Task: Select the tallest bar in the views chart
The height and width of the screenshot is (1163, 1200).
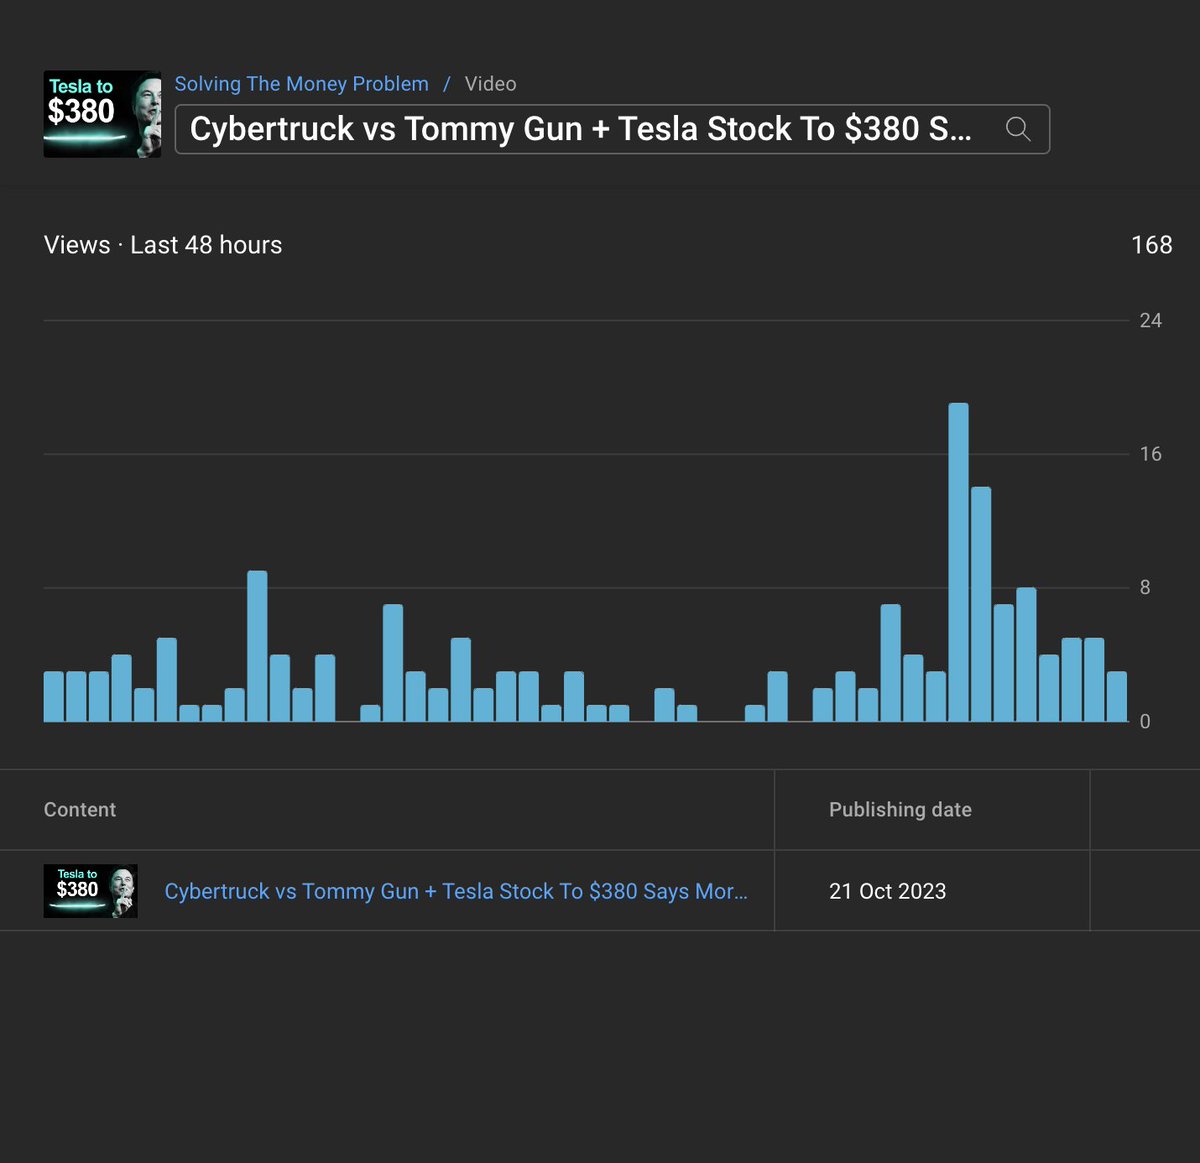Action: click(958, 562)
